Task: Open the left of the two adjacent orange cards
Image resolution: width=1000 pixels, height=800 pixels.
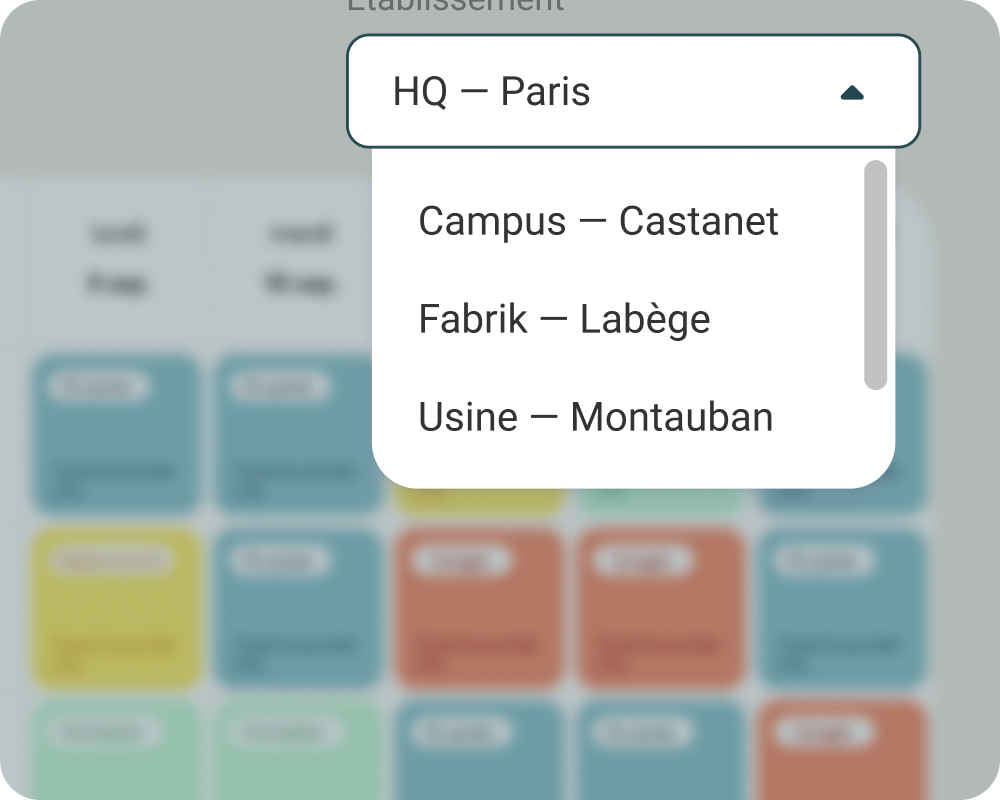Action: tap(478, 608)
